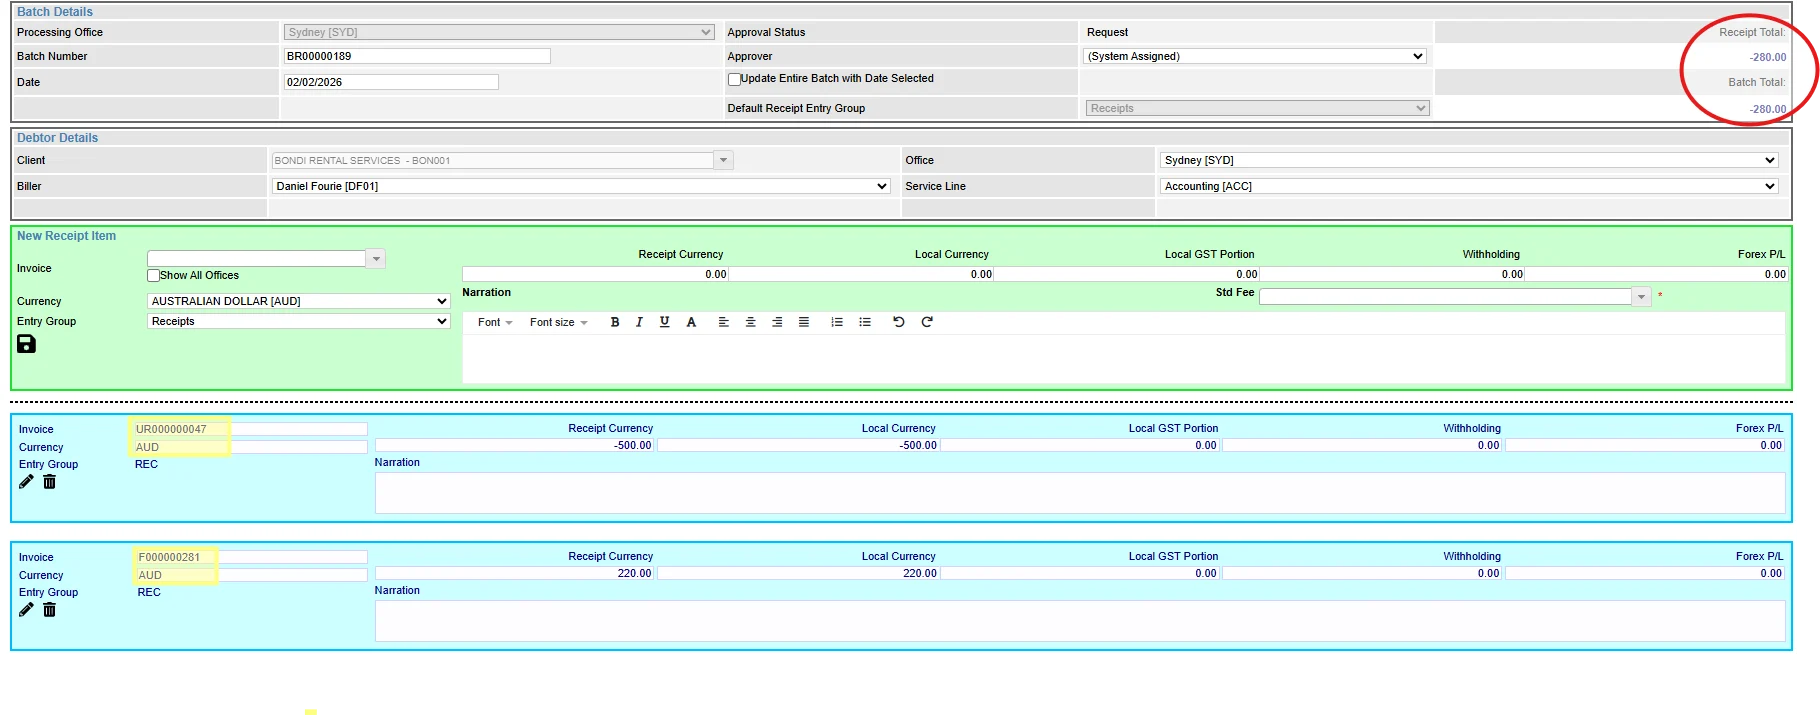Open the Font size menu

[x=558, y=322]
